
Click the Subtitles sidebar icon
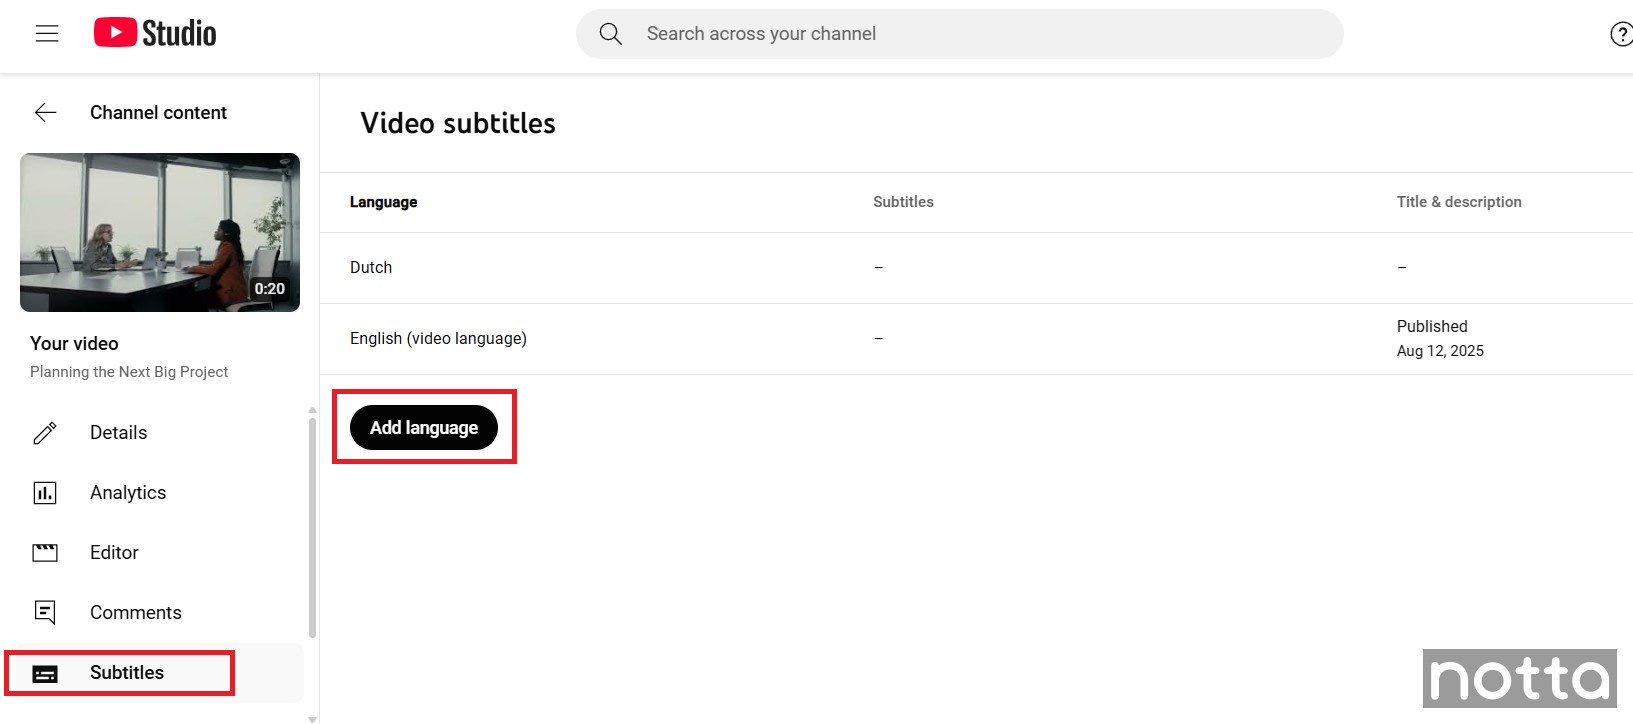[45, 673]
